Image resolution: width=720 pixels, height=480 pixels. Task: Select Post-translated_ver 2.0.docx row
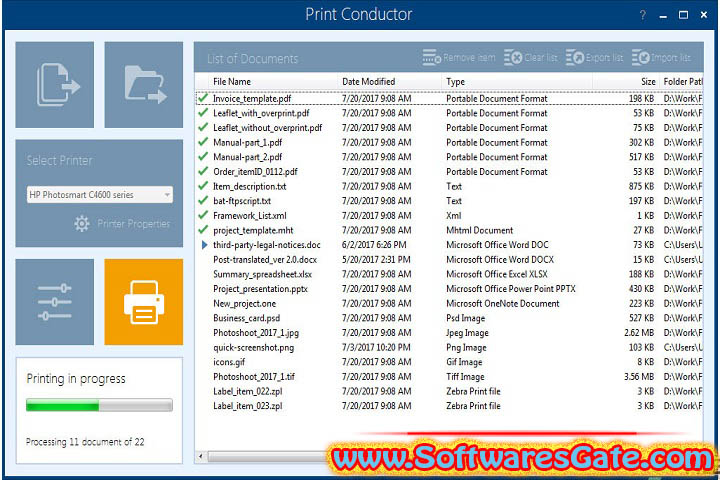point(449,260)
